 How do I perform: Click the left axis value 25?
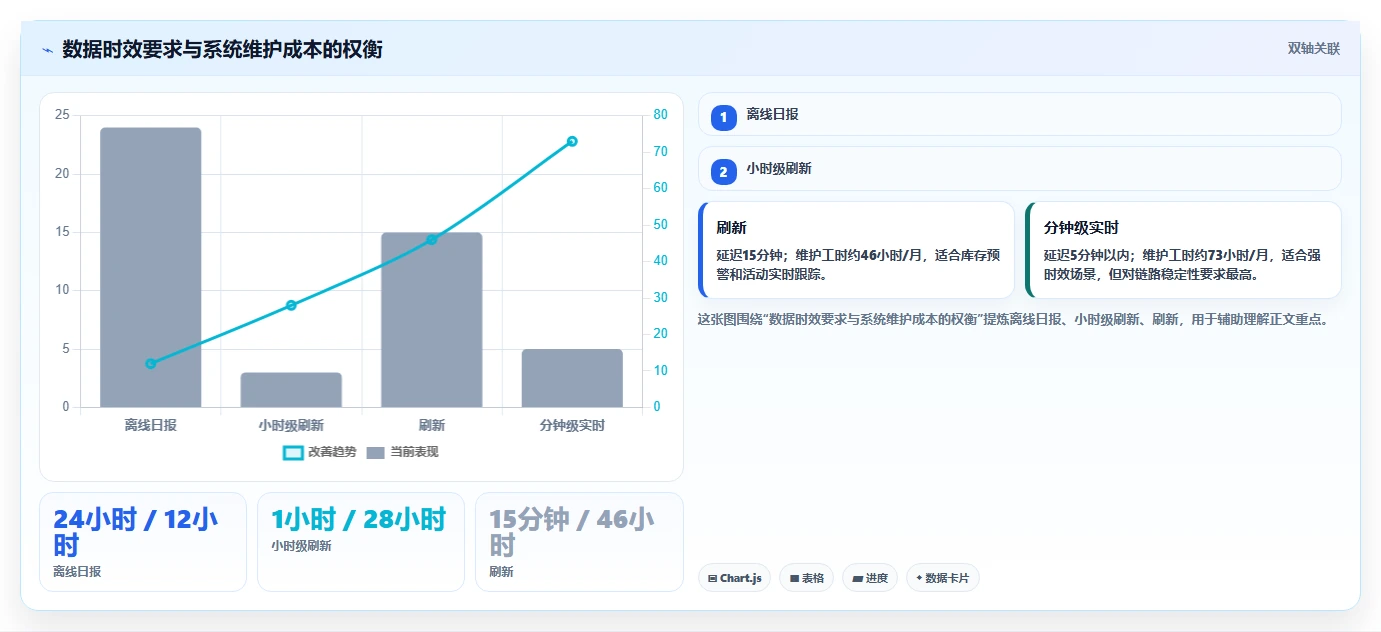[62, 115]
